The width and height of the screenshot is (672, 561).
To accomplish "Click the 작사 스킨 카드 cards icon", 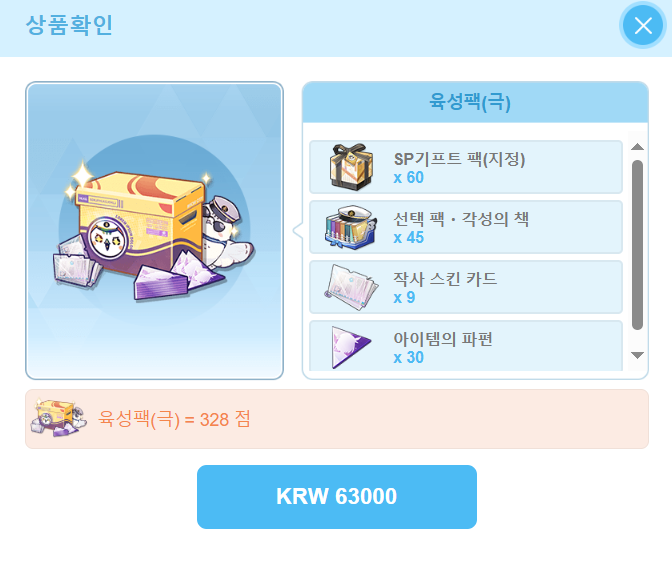I will click(351, 287).
